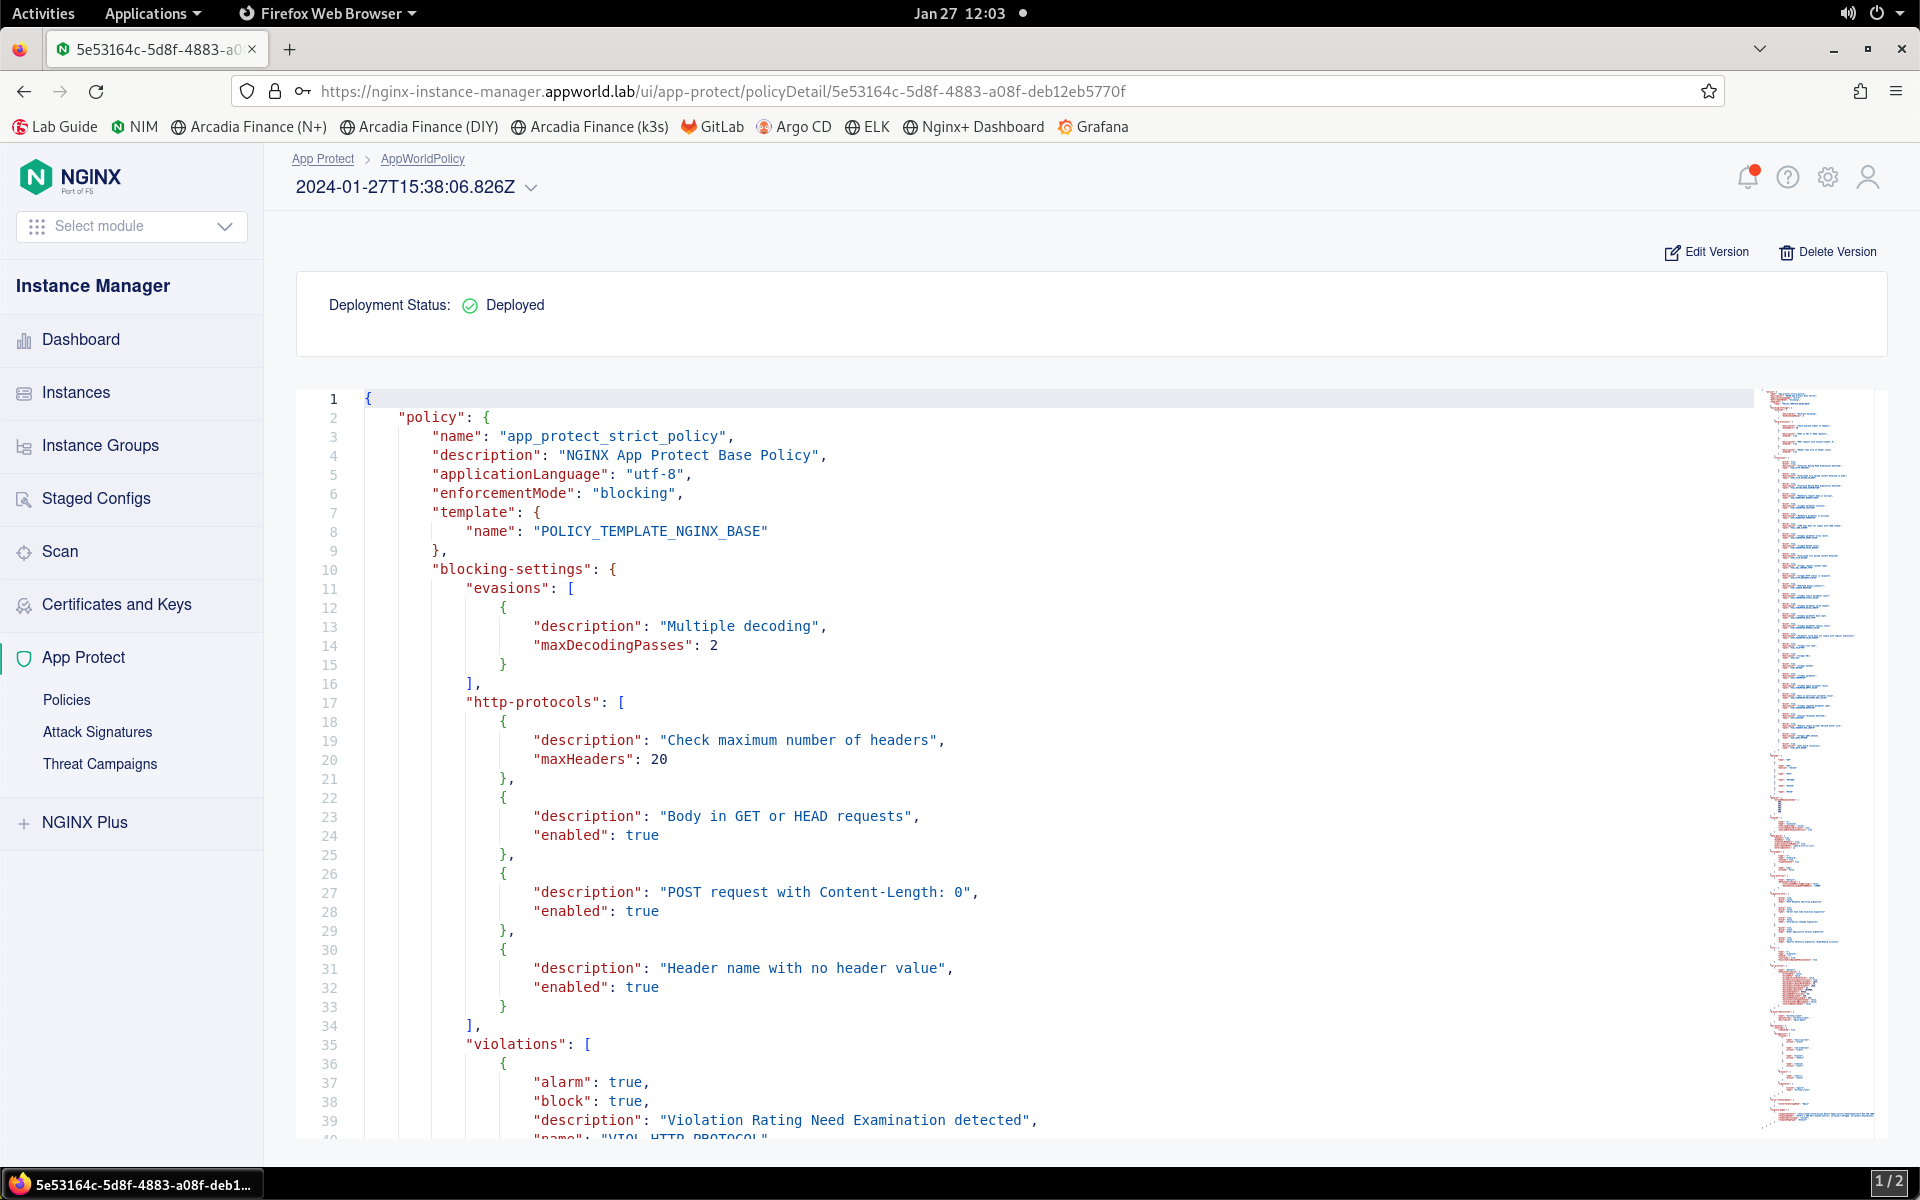Click Activities in the top bar
The image size is (1920, 1200).
coord(43,13)
